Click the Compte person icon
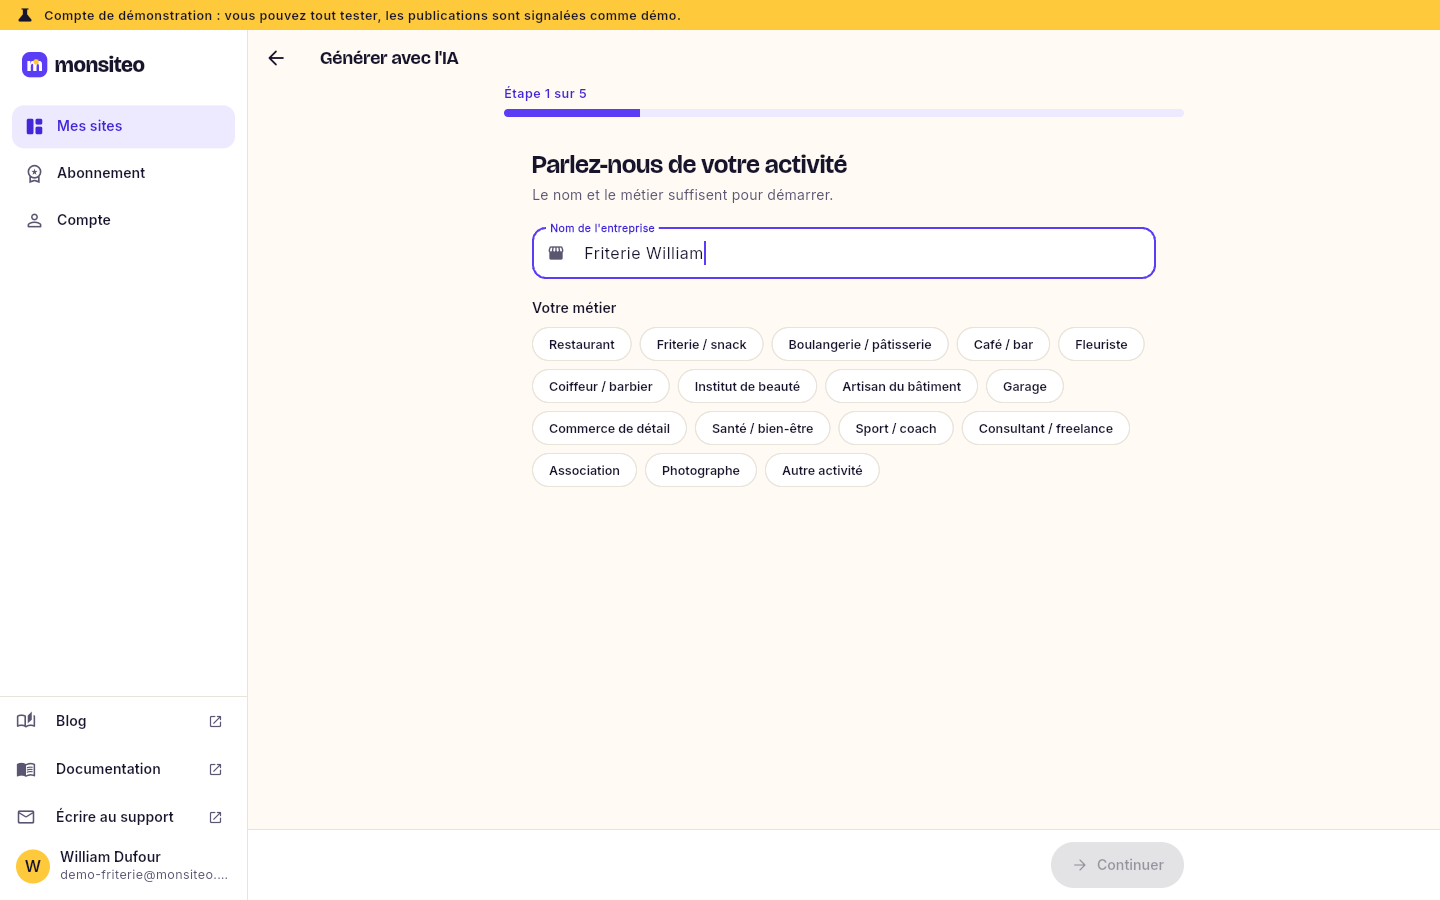The image size is (1440, 900). 34,221
